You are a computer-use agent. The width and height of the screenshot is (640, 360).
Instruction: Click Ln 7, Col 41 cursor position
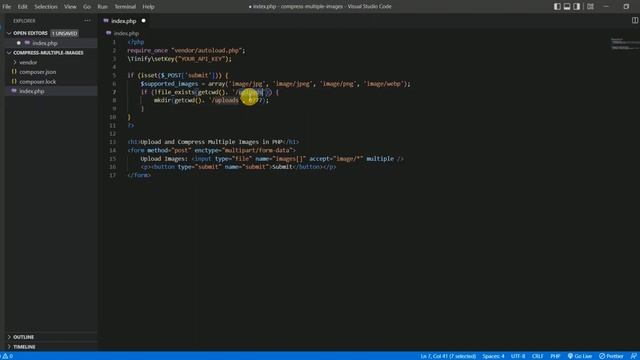coord(448,356)
